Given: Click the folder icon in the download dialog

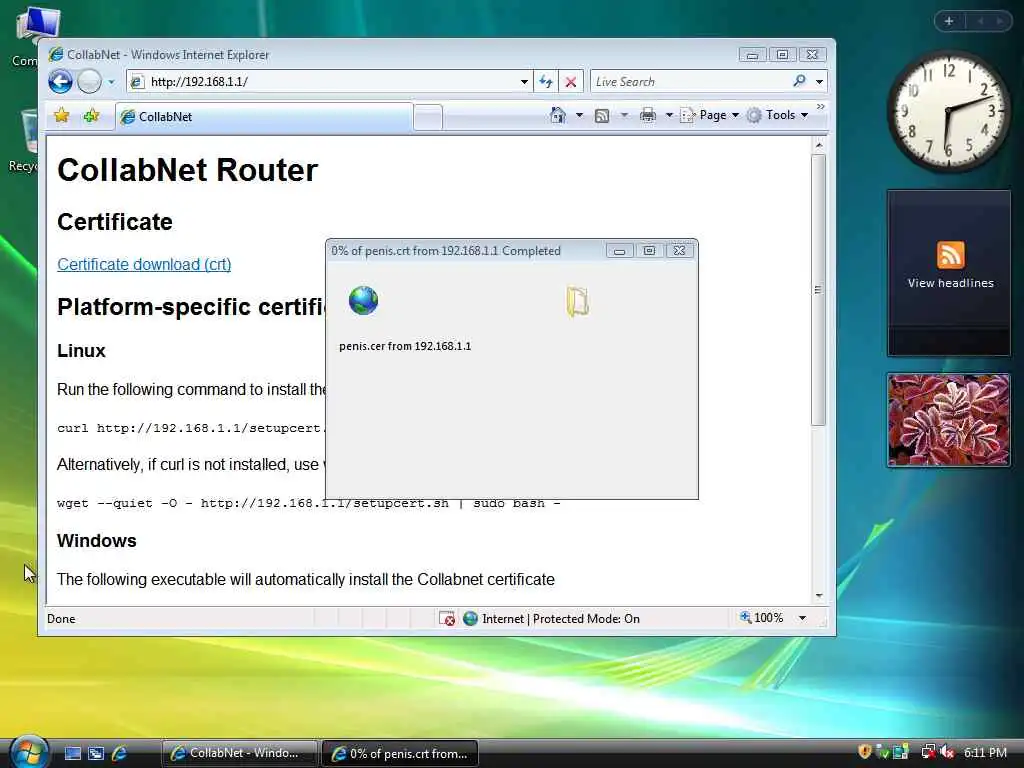Looking at the screenshot, I should (x=578, y=302).
